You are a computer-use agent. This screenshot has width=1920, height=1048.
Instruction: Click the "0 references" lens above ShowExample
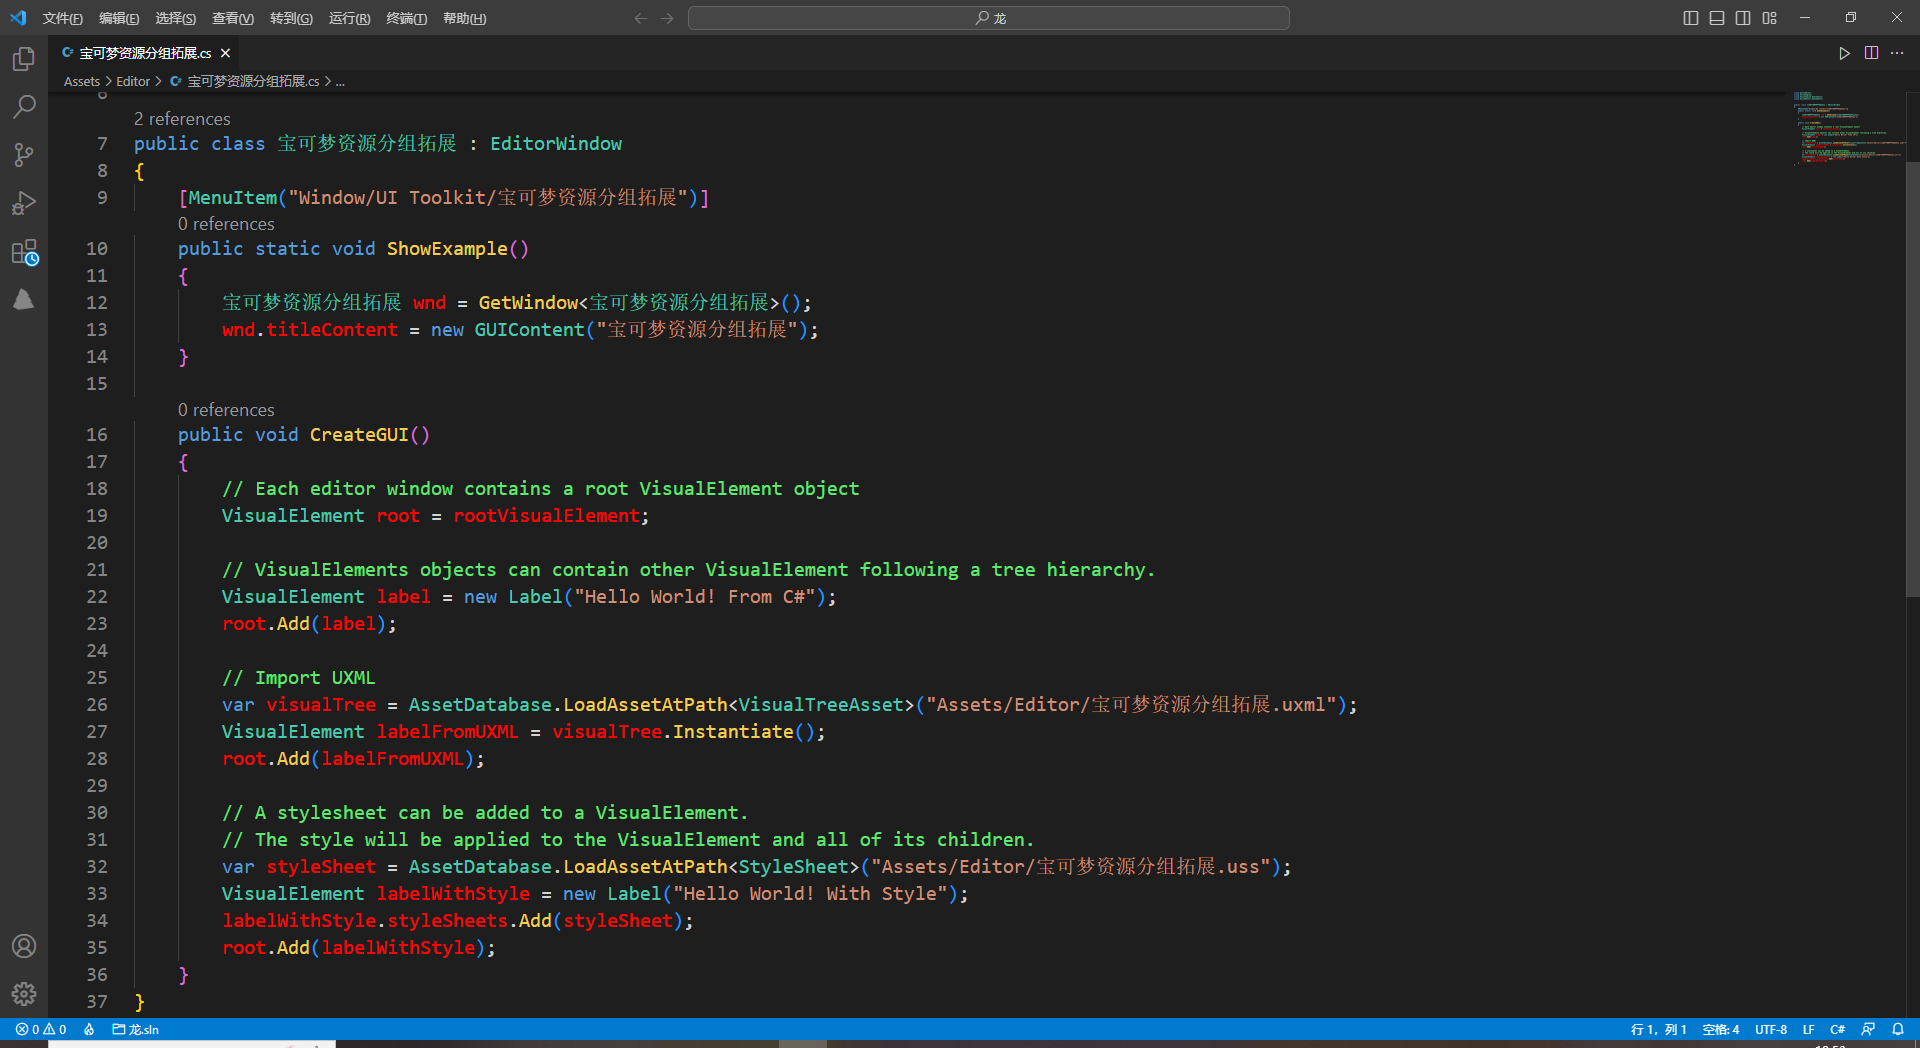(x=226, y=224)
